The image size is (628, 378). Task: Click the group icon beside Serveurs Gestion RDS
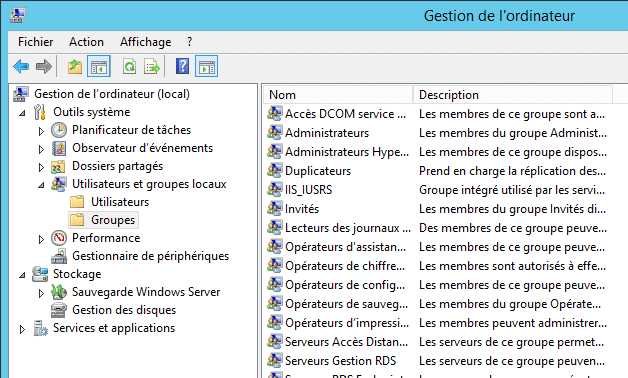click(275, 360)
